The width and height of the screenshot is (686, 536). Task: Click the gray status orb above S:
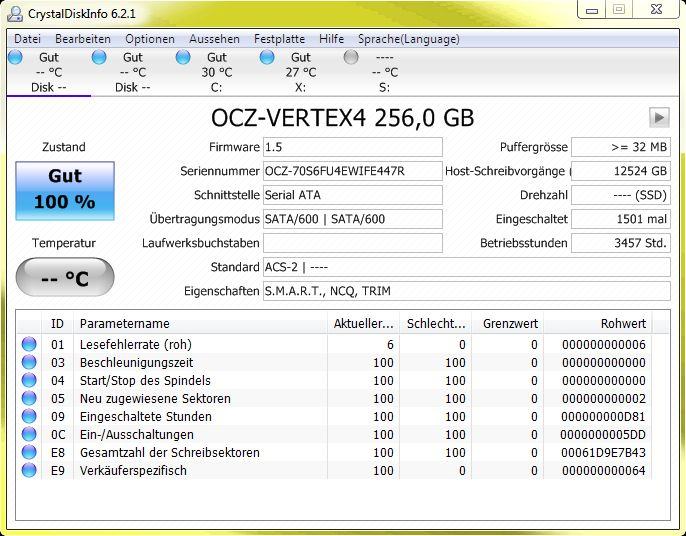click(x=351, y=57)
